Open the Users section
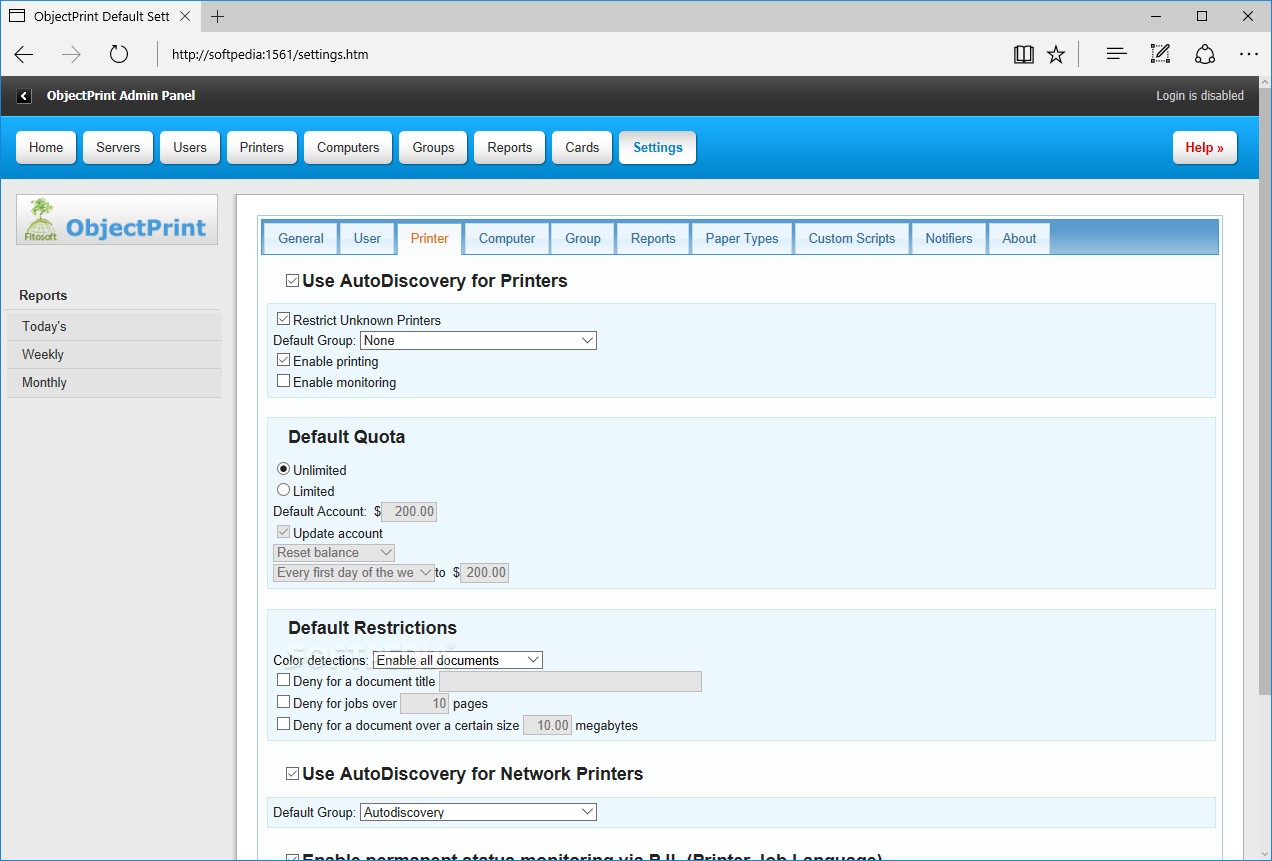 pyautogui.click(x=190, y=147)
